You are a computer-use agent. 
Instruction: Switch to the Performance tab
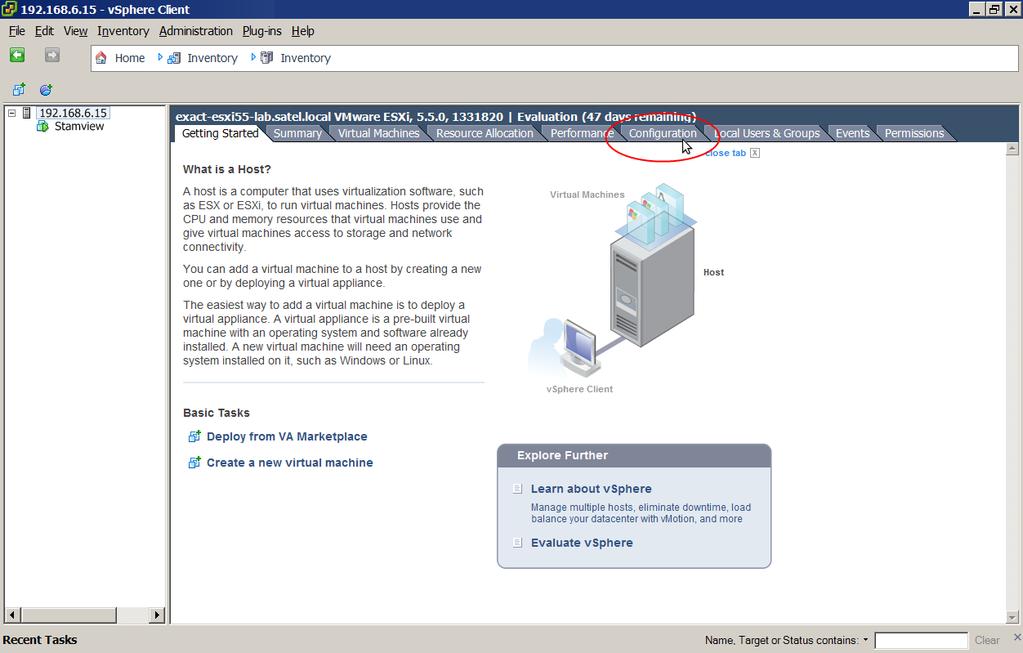pyautogui.click(x=581, y=133)
